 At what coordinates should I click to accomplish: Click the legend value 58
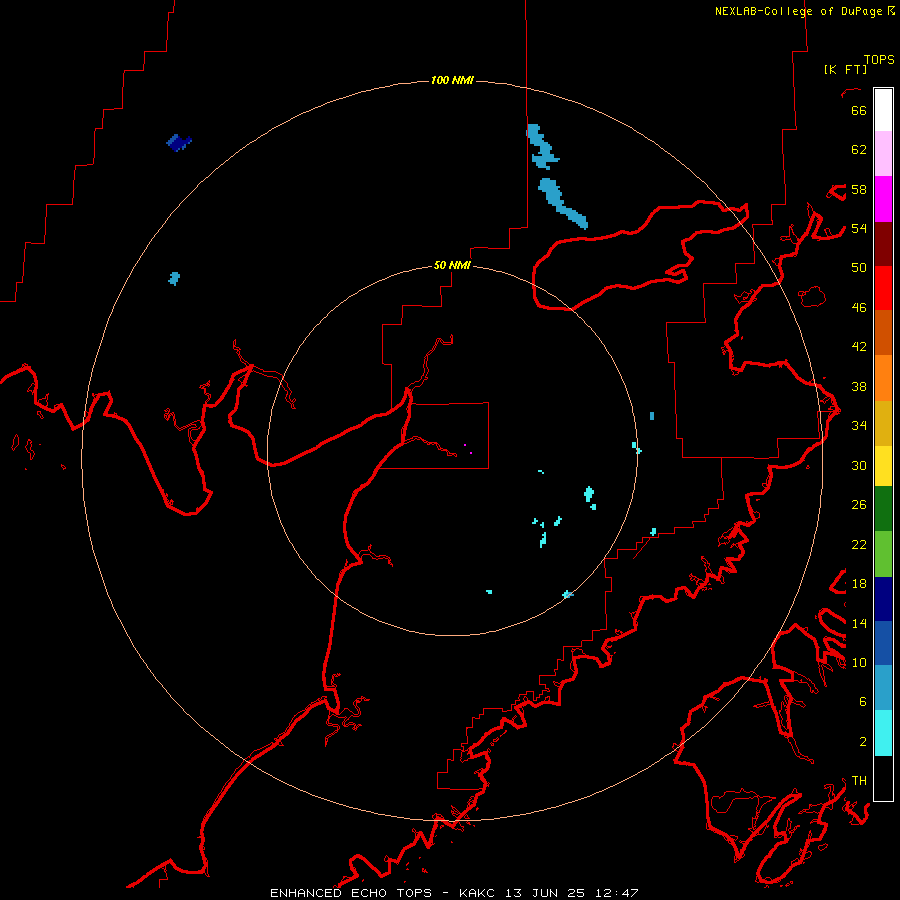pyautogui.click(x=859, y=189)
